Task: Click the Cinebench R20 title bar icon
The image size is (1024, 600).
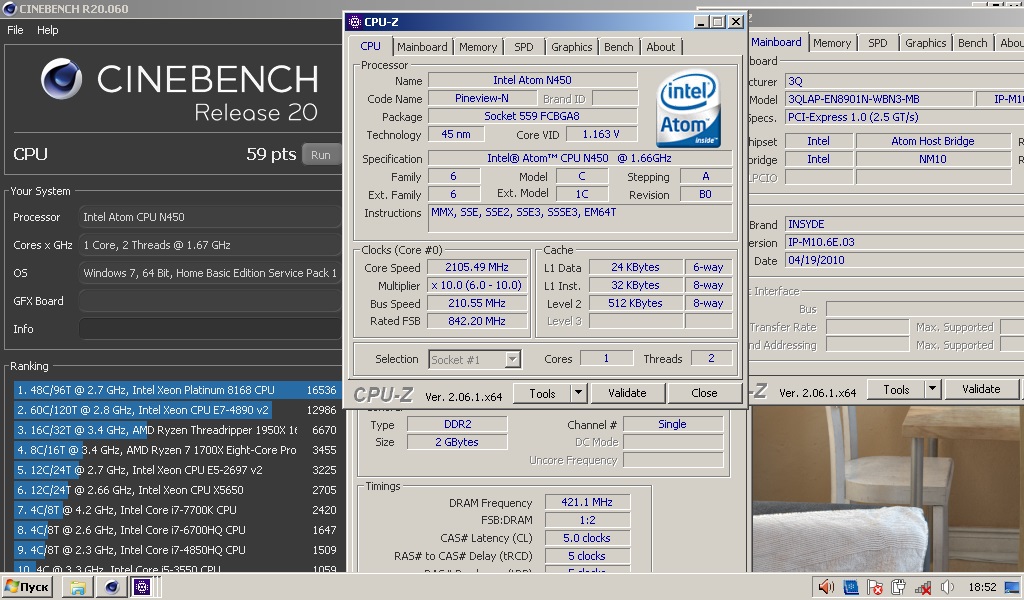Action: [9, 8]
